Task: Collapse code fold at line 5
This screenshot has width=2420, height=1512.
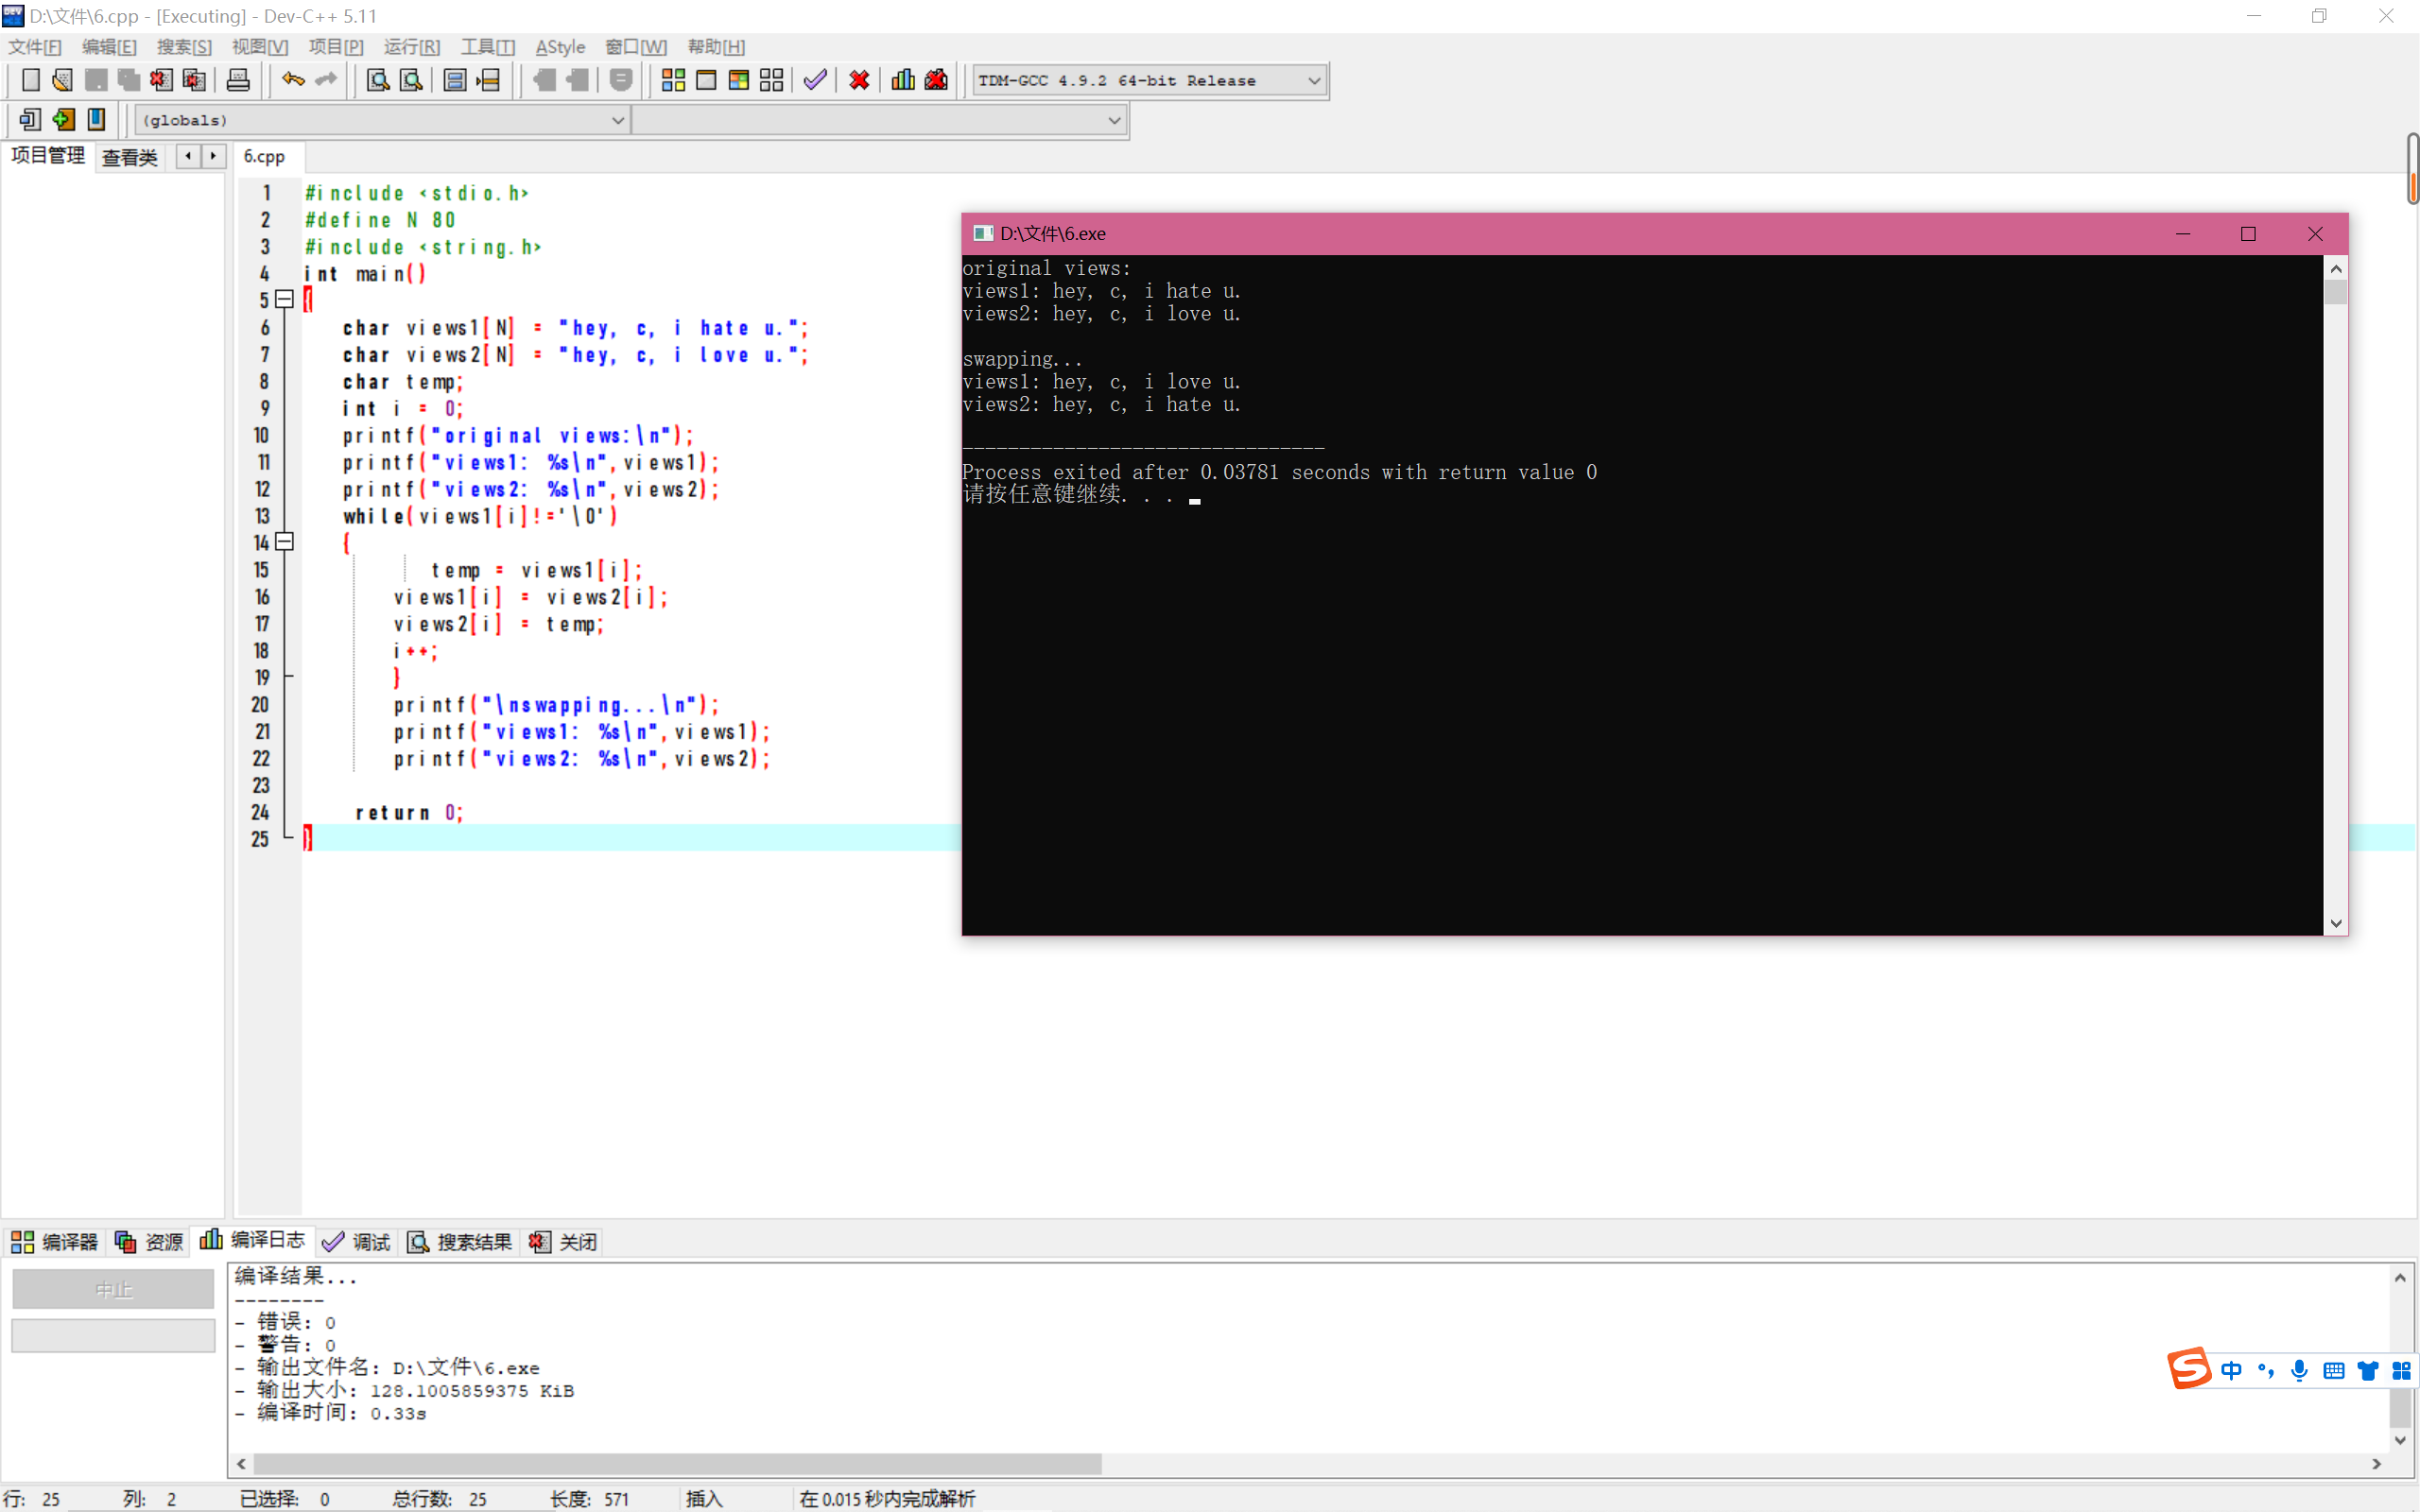Action: pyautogui.click(x=285, y=299)
